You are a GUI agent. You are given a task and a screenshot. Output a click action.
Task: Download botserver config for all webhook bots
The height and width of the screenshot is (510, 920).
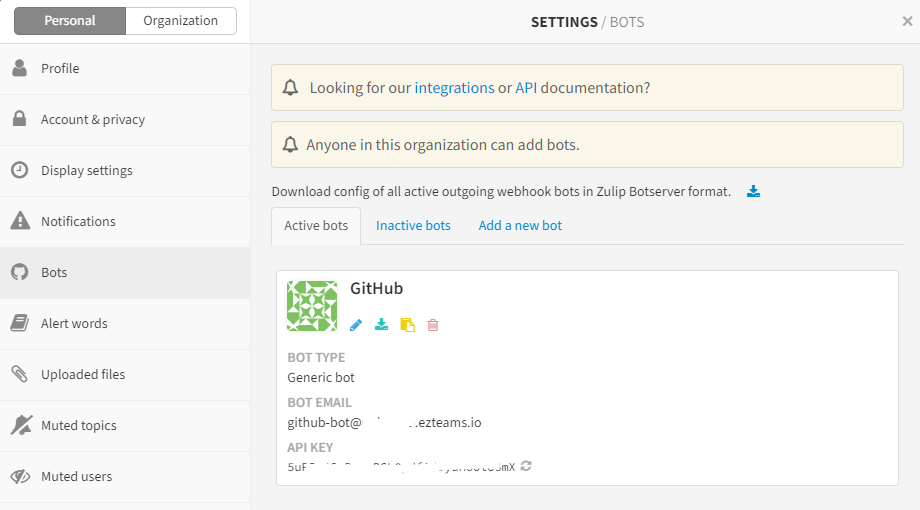point(753,191)
